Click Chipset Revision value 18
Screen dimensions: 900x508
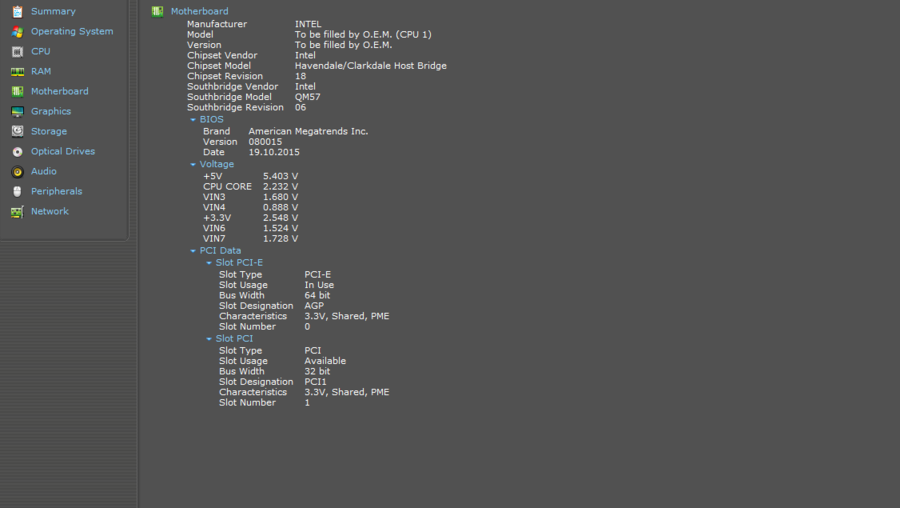(x=300, y=76)
